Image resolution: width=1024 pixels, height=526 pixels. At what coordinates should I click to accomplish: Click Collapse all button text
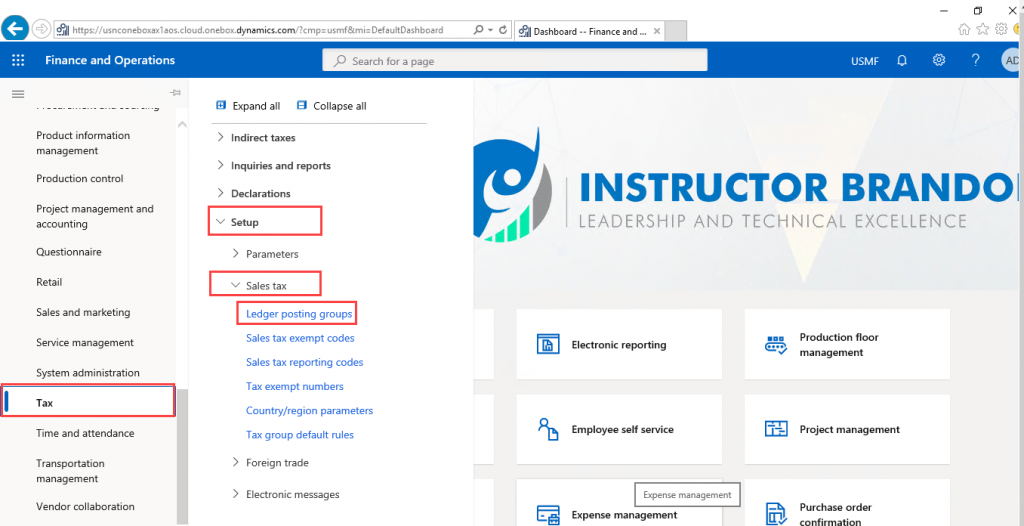pos(340,106)
